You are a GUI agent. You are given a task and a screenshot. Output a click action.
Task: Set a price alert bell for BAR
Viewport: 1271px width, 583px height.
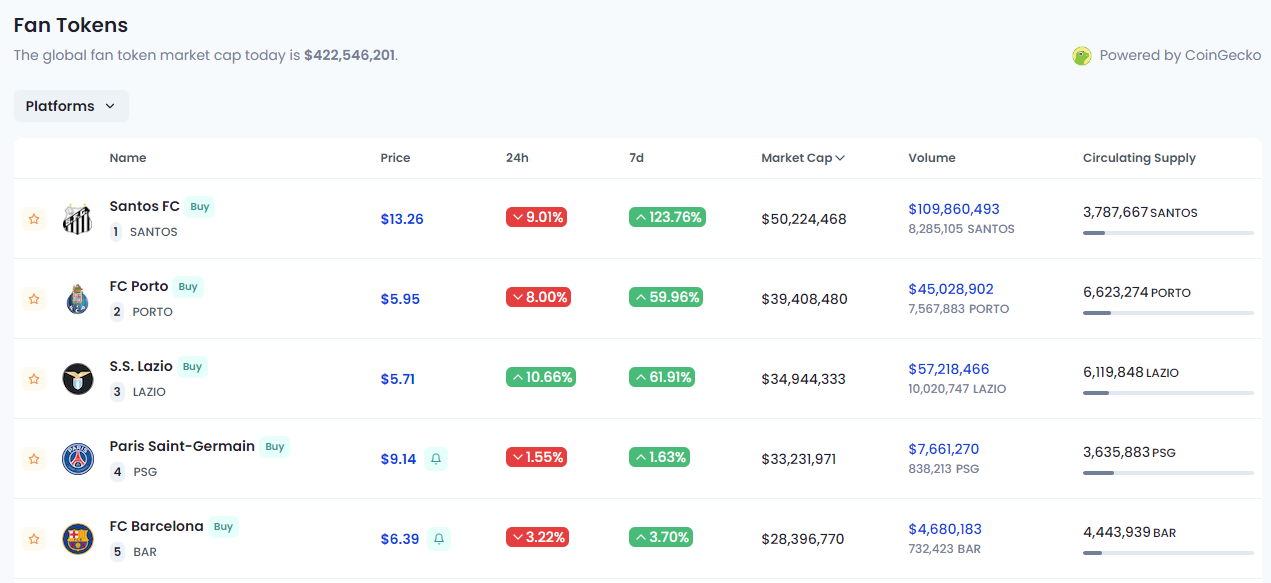(x=438, y=539)
